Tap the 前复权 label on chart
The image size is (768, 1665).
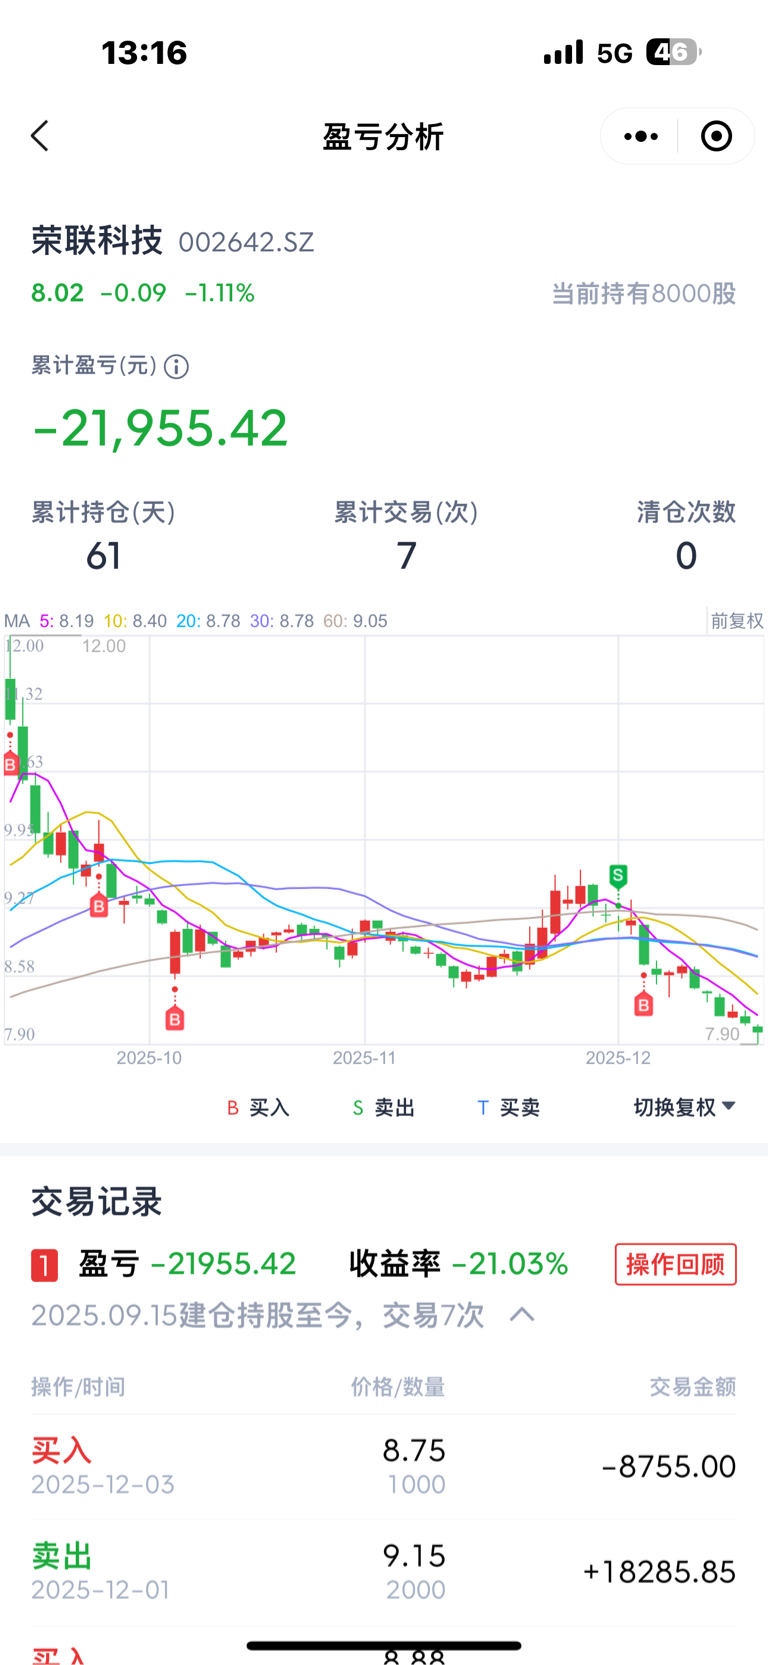tap(737, 621)
